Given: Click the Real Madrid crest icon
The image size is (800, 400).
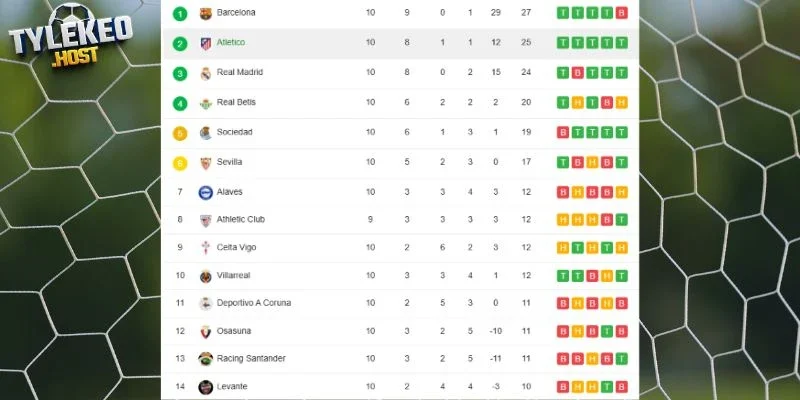Looking at the screenshot, I should pyautogui.click(x=206, y=73).
